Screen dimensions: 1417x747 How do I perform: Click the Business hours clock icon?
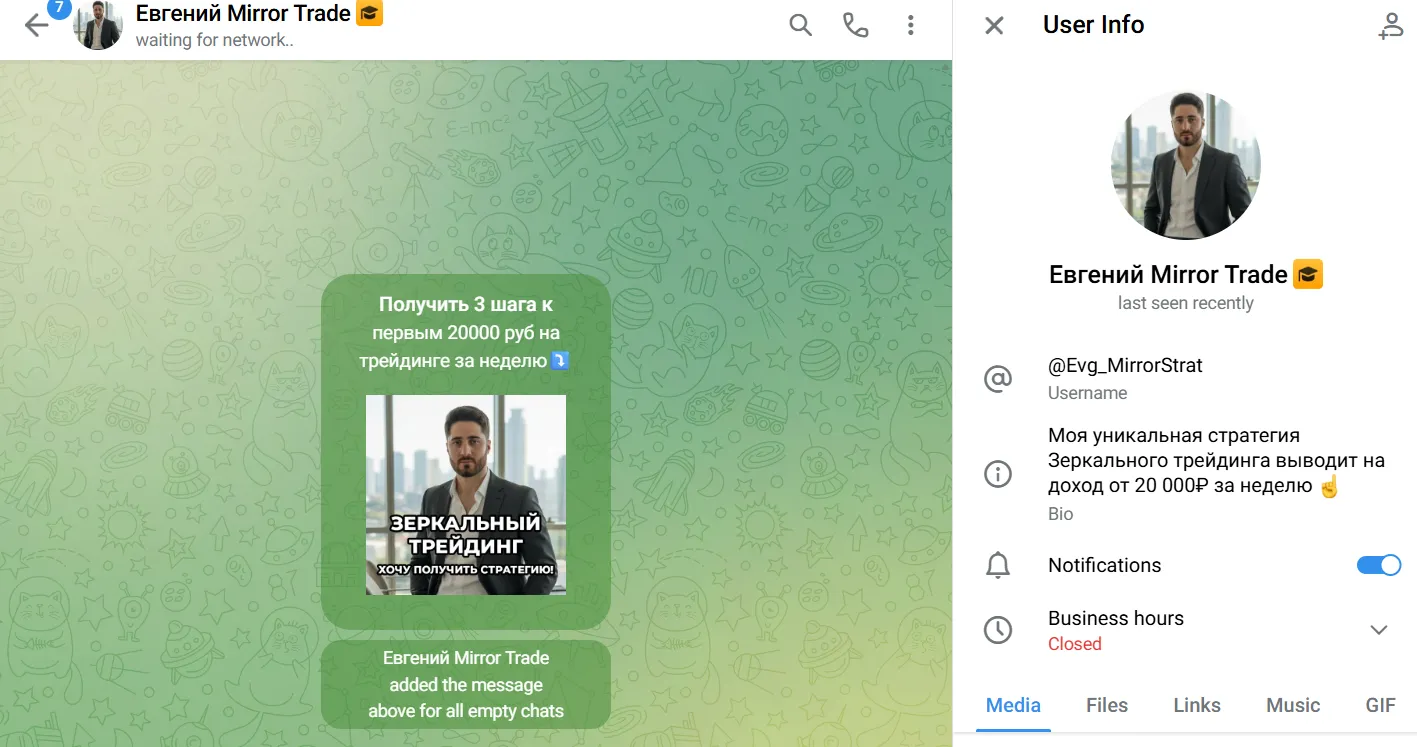pyautogui.click(x=998, y=630)
